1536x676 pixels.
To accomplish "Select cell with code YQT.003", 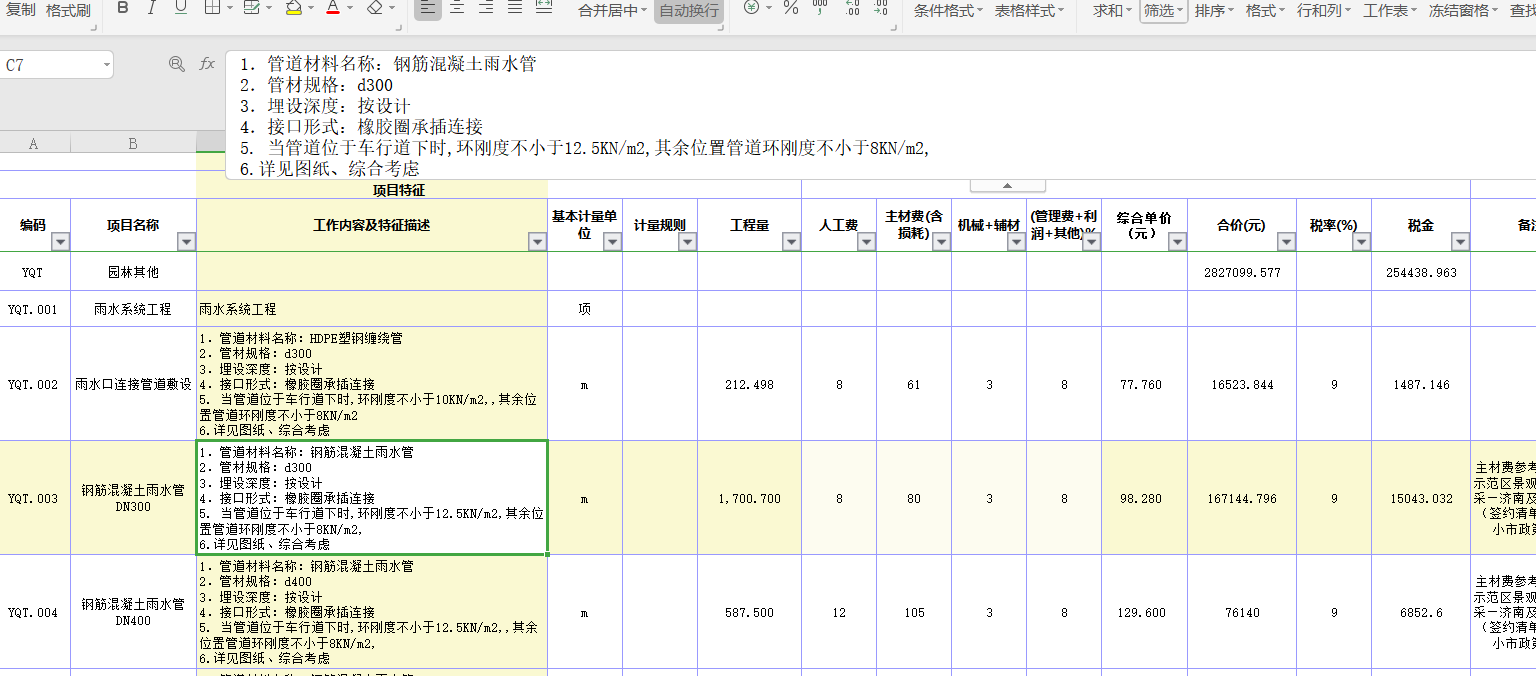I will [x=34, y=498].
